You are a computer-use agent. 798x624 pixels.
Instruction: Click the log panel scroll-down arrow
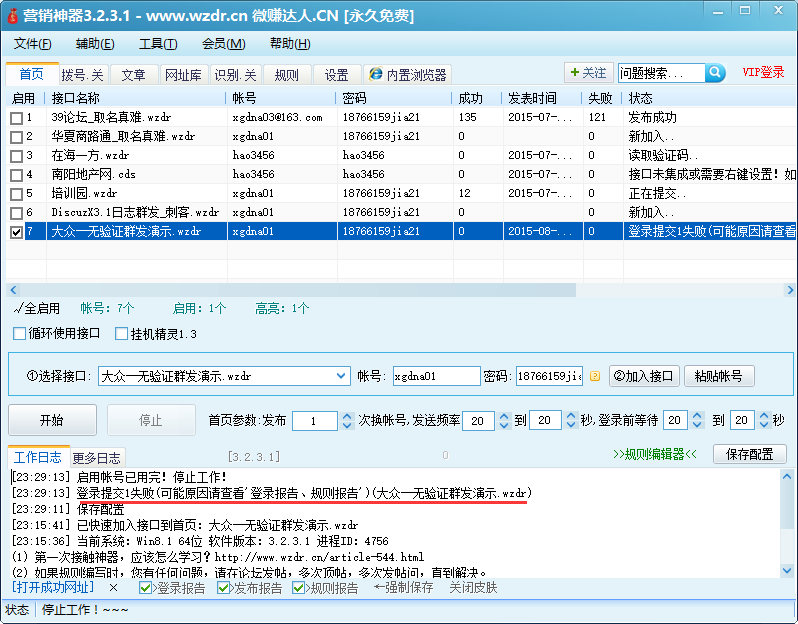pos(787,571)
